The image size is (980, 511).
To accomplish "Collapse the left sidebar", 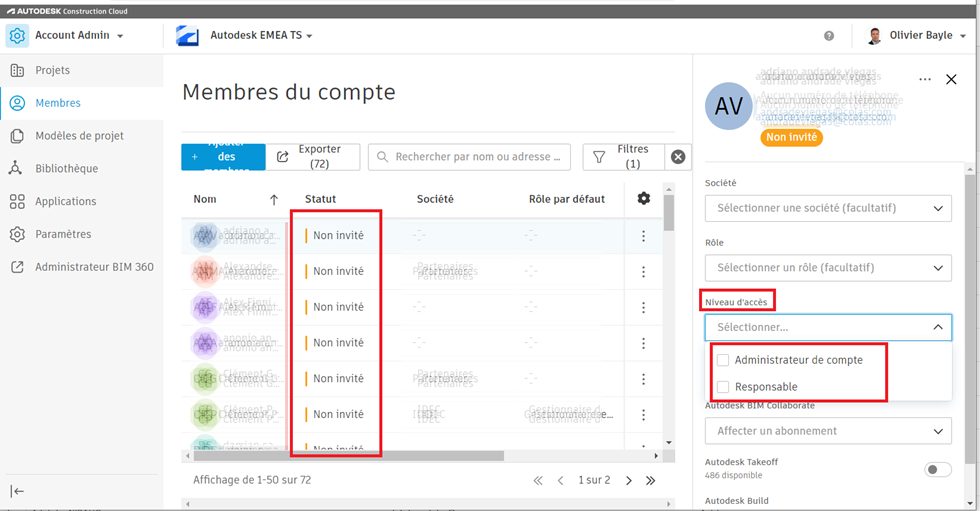I will pyautogui.click(x=17, y=491).
